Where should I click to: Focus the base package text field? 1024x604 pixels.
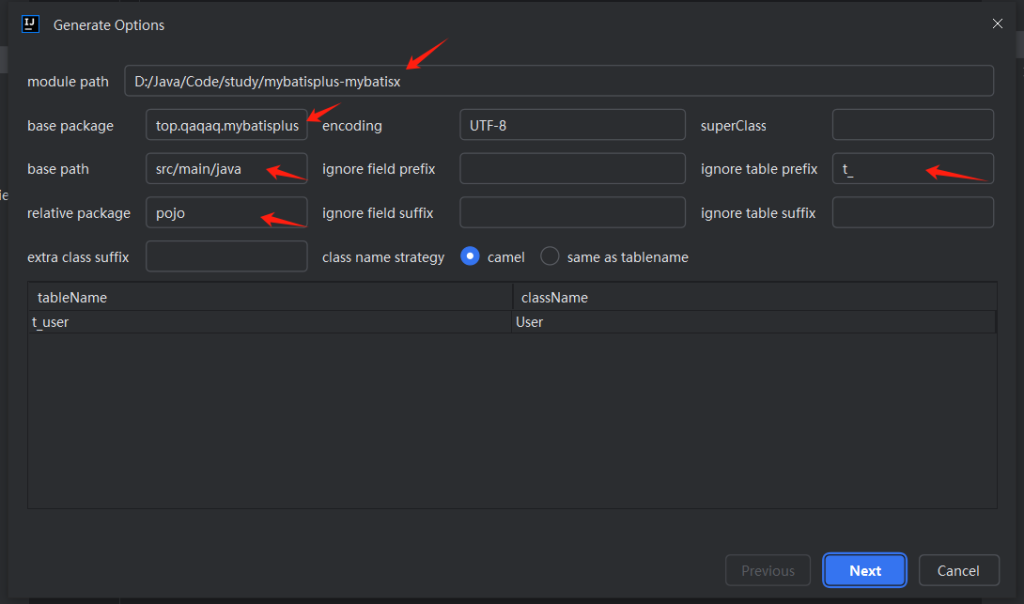[x=226, y=125]
